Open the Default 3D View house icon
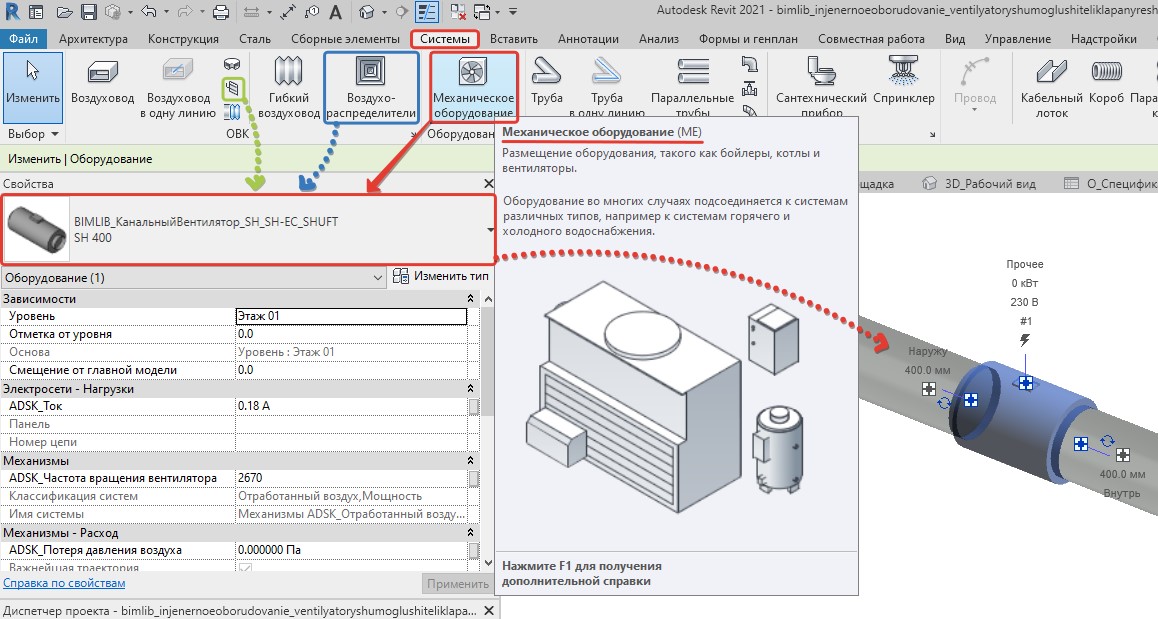 pos(367,12)
